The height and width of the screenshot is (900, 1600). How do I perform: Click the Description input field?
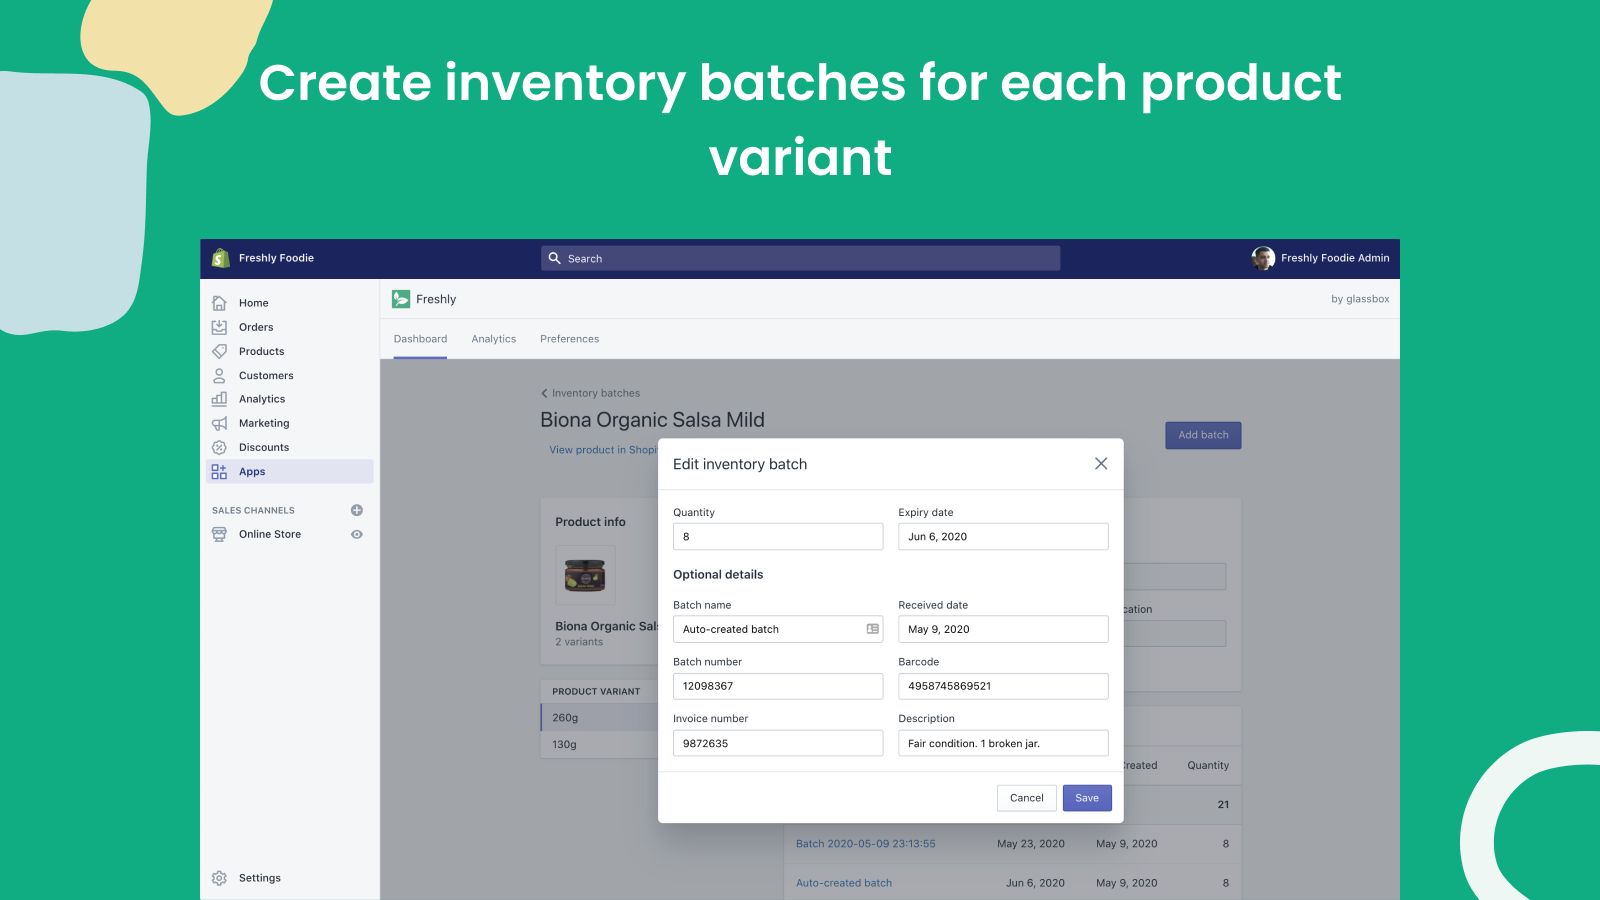pyautogui.click(x=1003, y=743)
